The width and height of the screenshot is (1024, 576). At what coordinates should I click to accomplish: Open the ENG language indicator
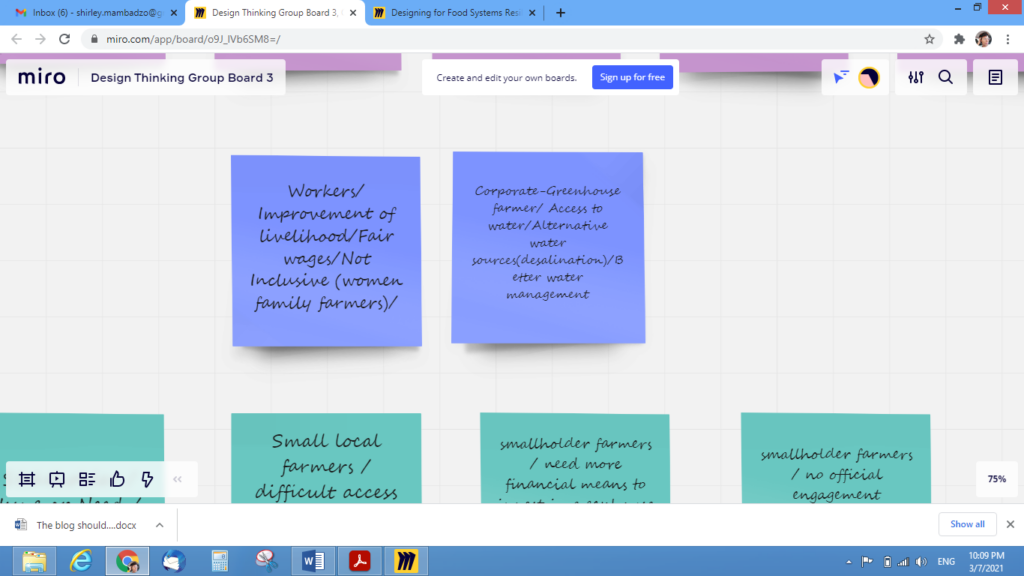946,562
